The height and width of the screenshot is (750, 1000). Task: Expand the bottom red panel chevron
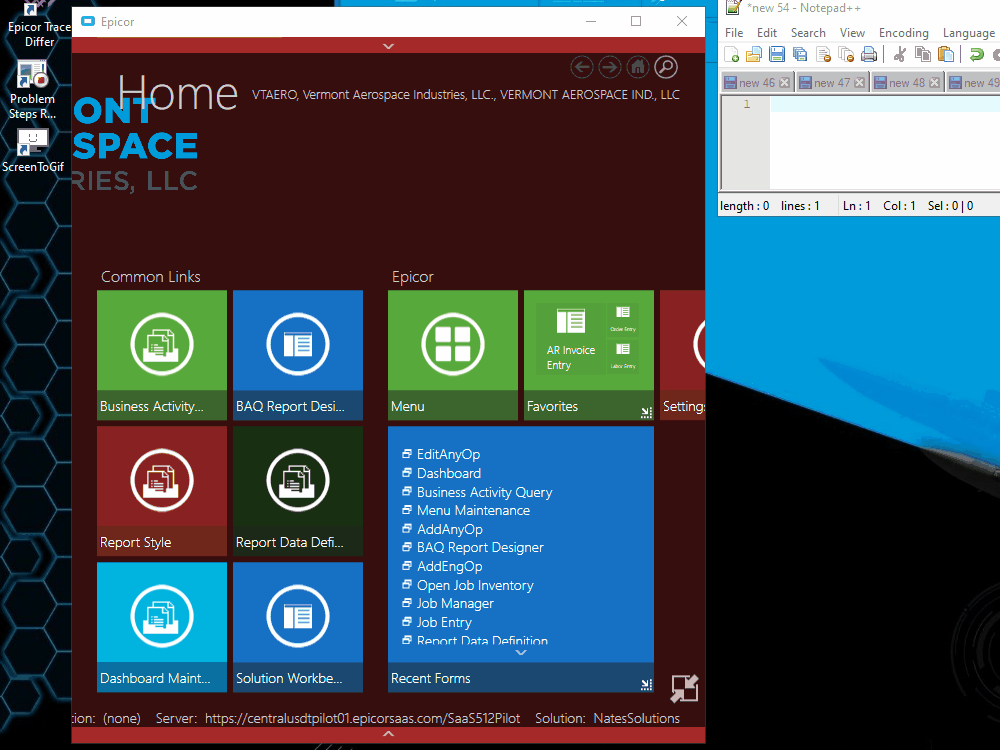coord(388,734)
